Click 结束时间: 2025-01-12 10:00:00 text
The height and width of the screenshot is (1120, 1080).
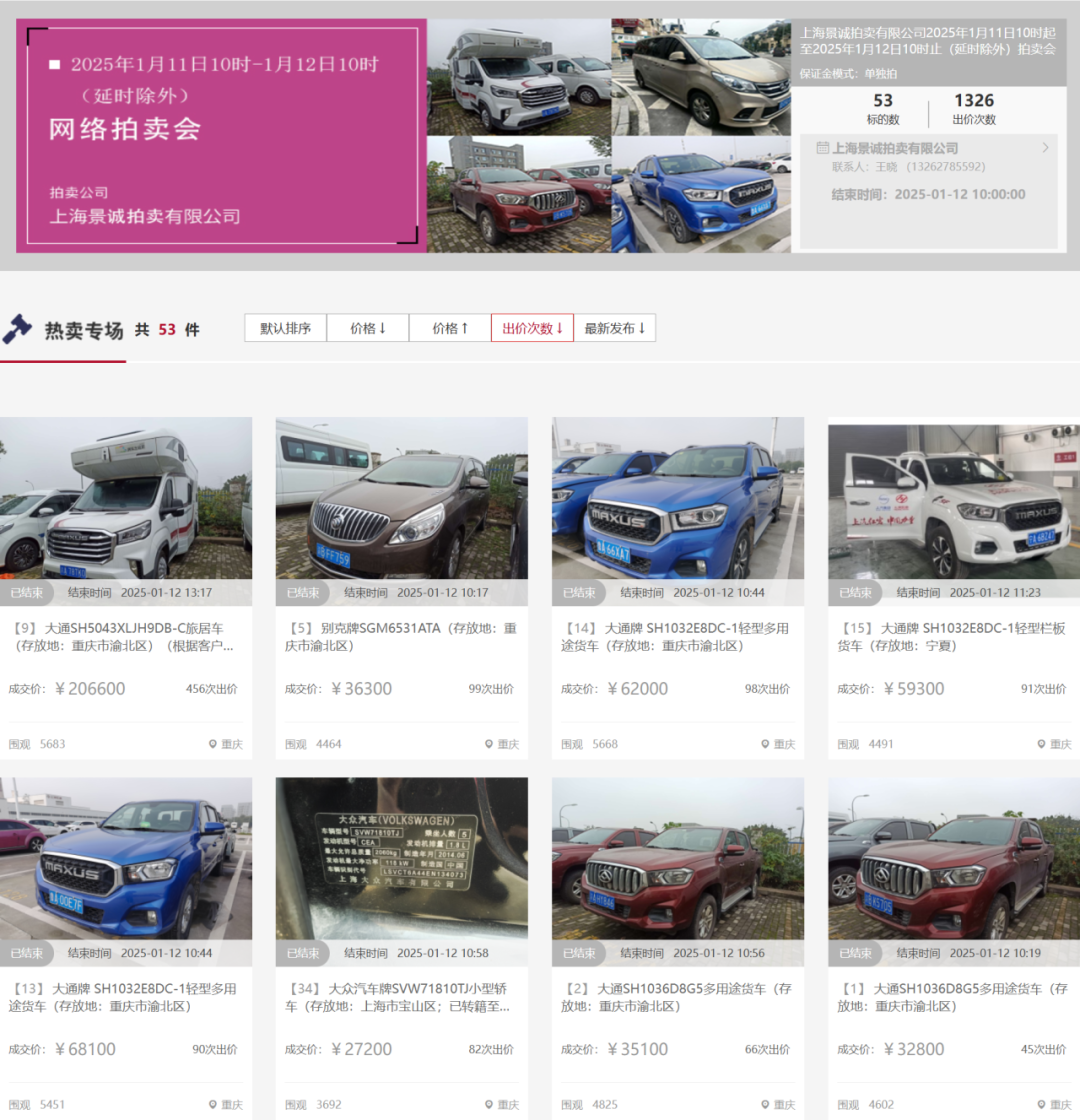pos(928,194)
